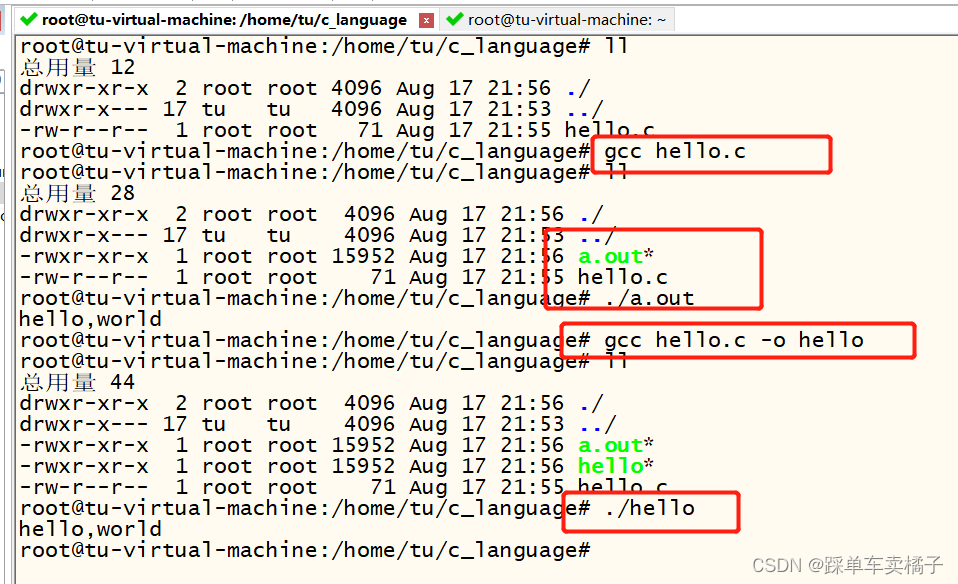Image resolution: width=958 pixels, height=584 pixels.
Task: Click the './a.out' command text
Action: tap(650, 298)
